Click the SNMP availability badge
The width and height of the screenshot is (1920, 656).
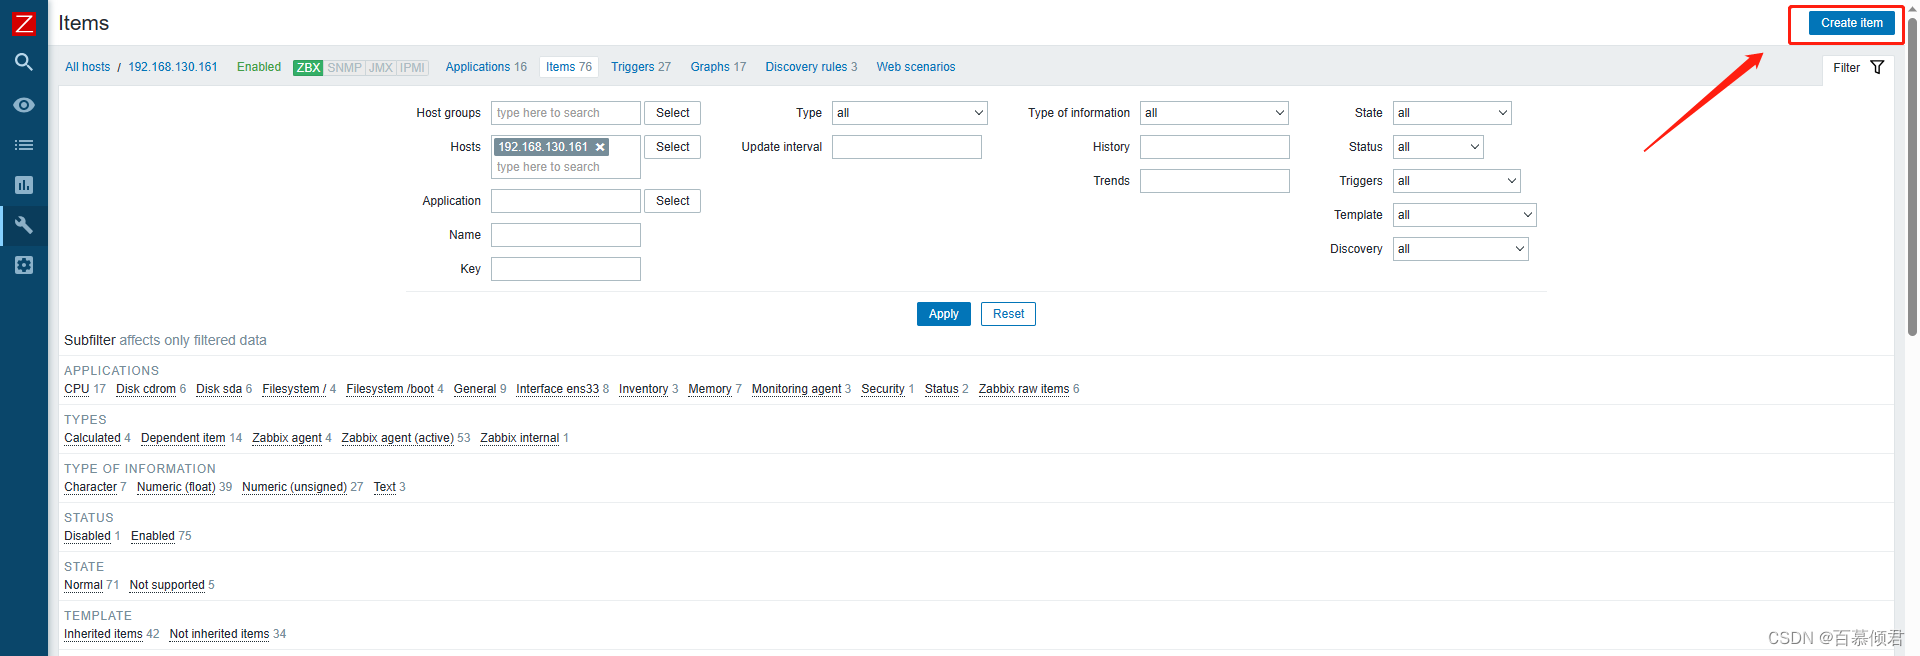(x=344, y=68)
